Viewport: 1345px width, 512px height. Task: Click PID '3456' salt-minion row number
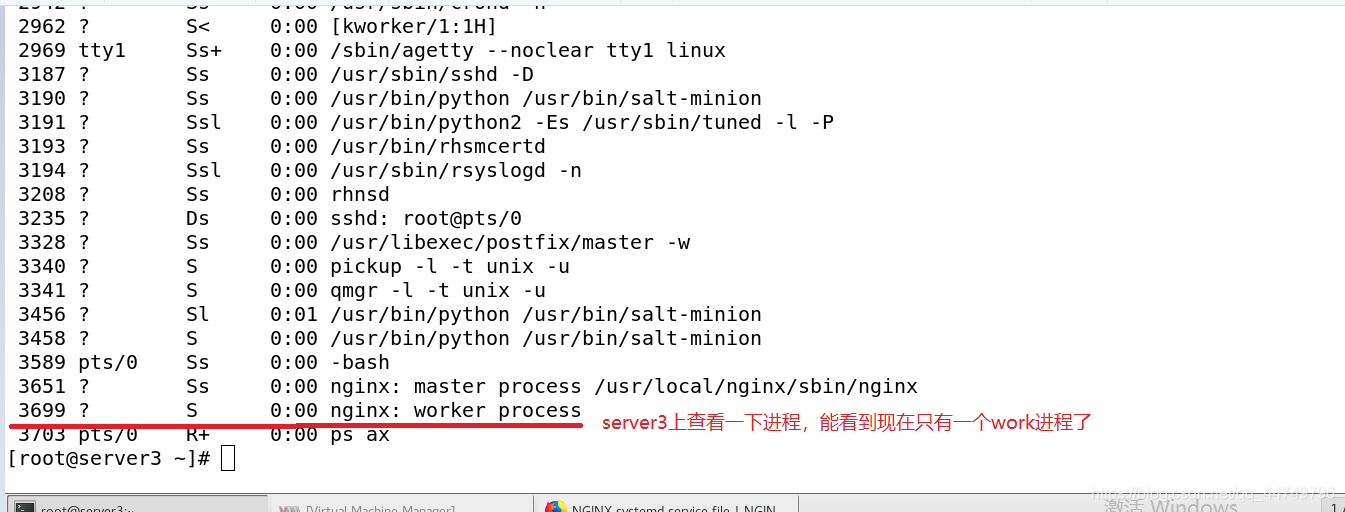click(x=42, y=315)
